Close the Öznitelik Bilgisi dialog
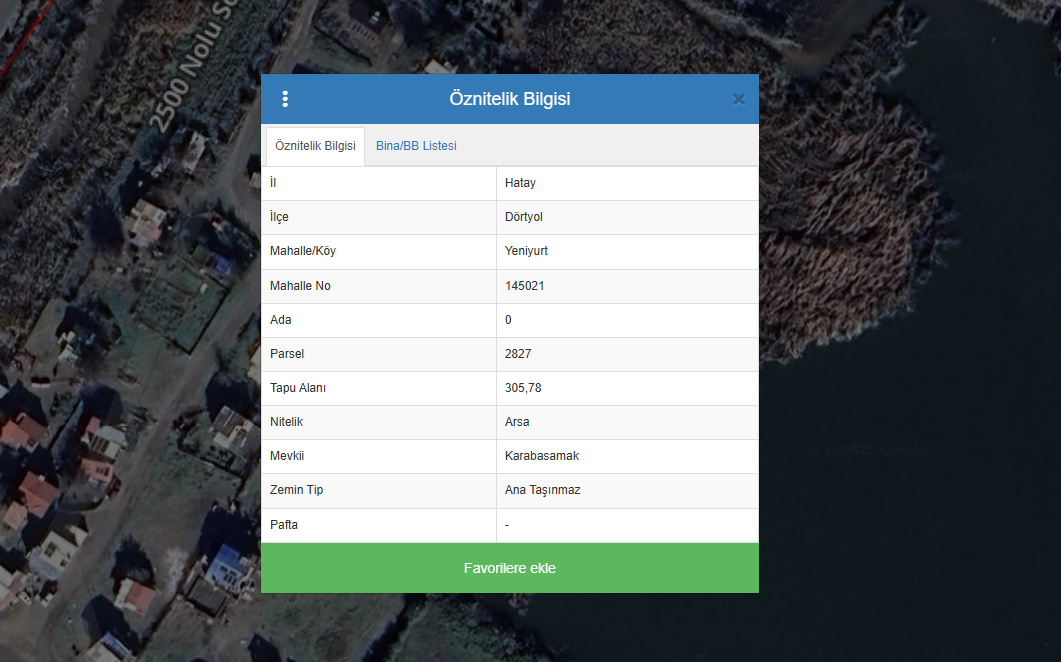1061x662 pixels. [738, 99]
